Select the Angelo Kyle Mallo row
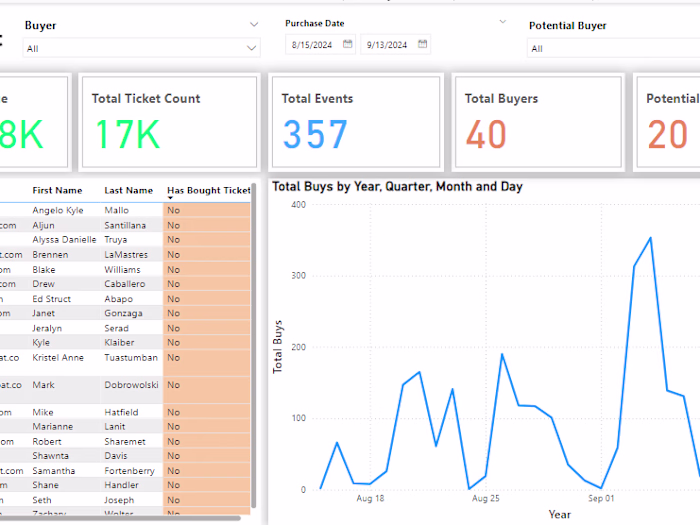The width and height of the screenshot is (700, 525). pyautogui.click(x=125, y=210)
